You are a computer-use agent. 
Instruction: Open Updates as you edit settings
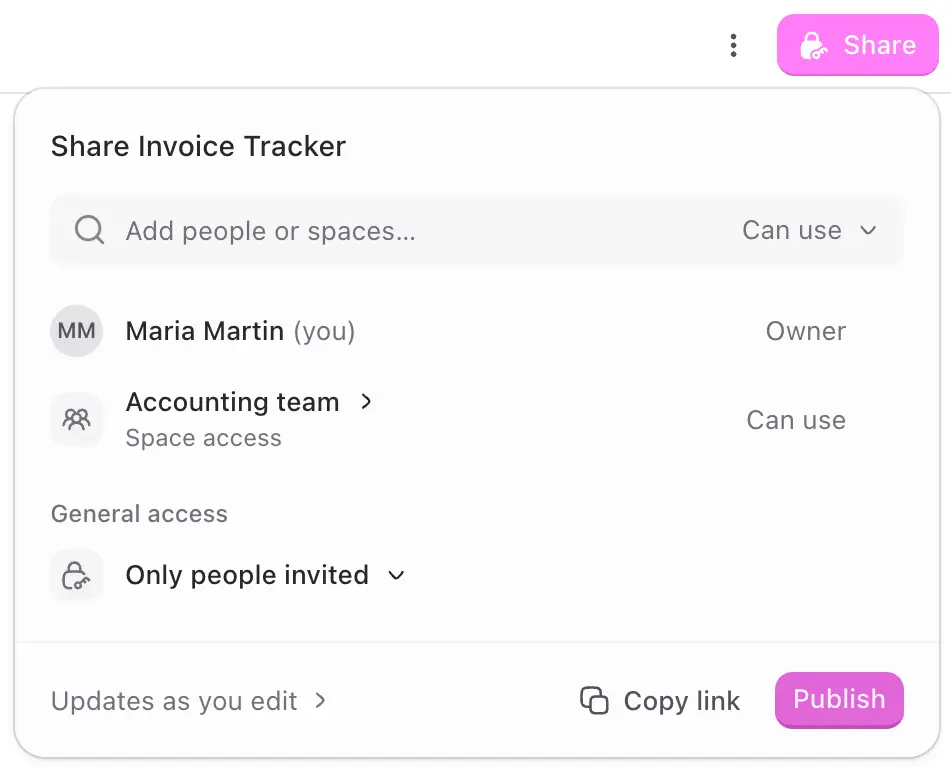click(189, 701)
